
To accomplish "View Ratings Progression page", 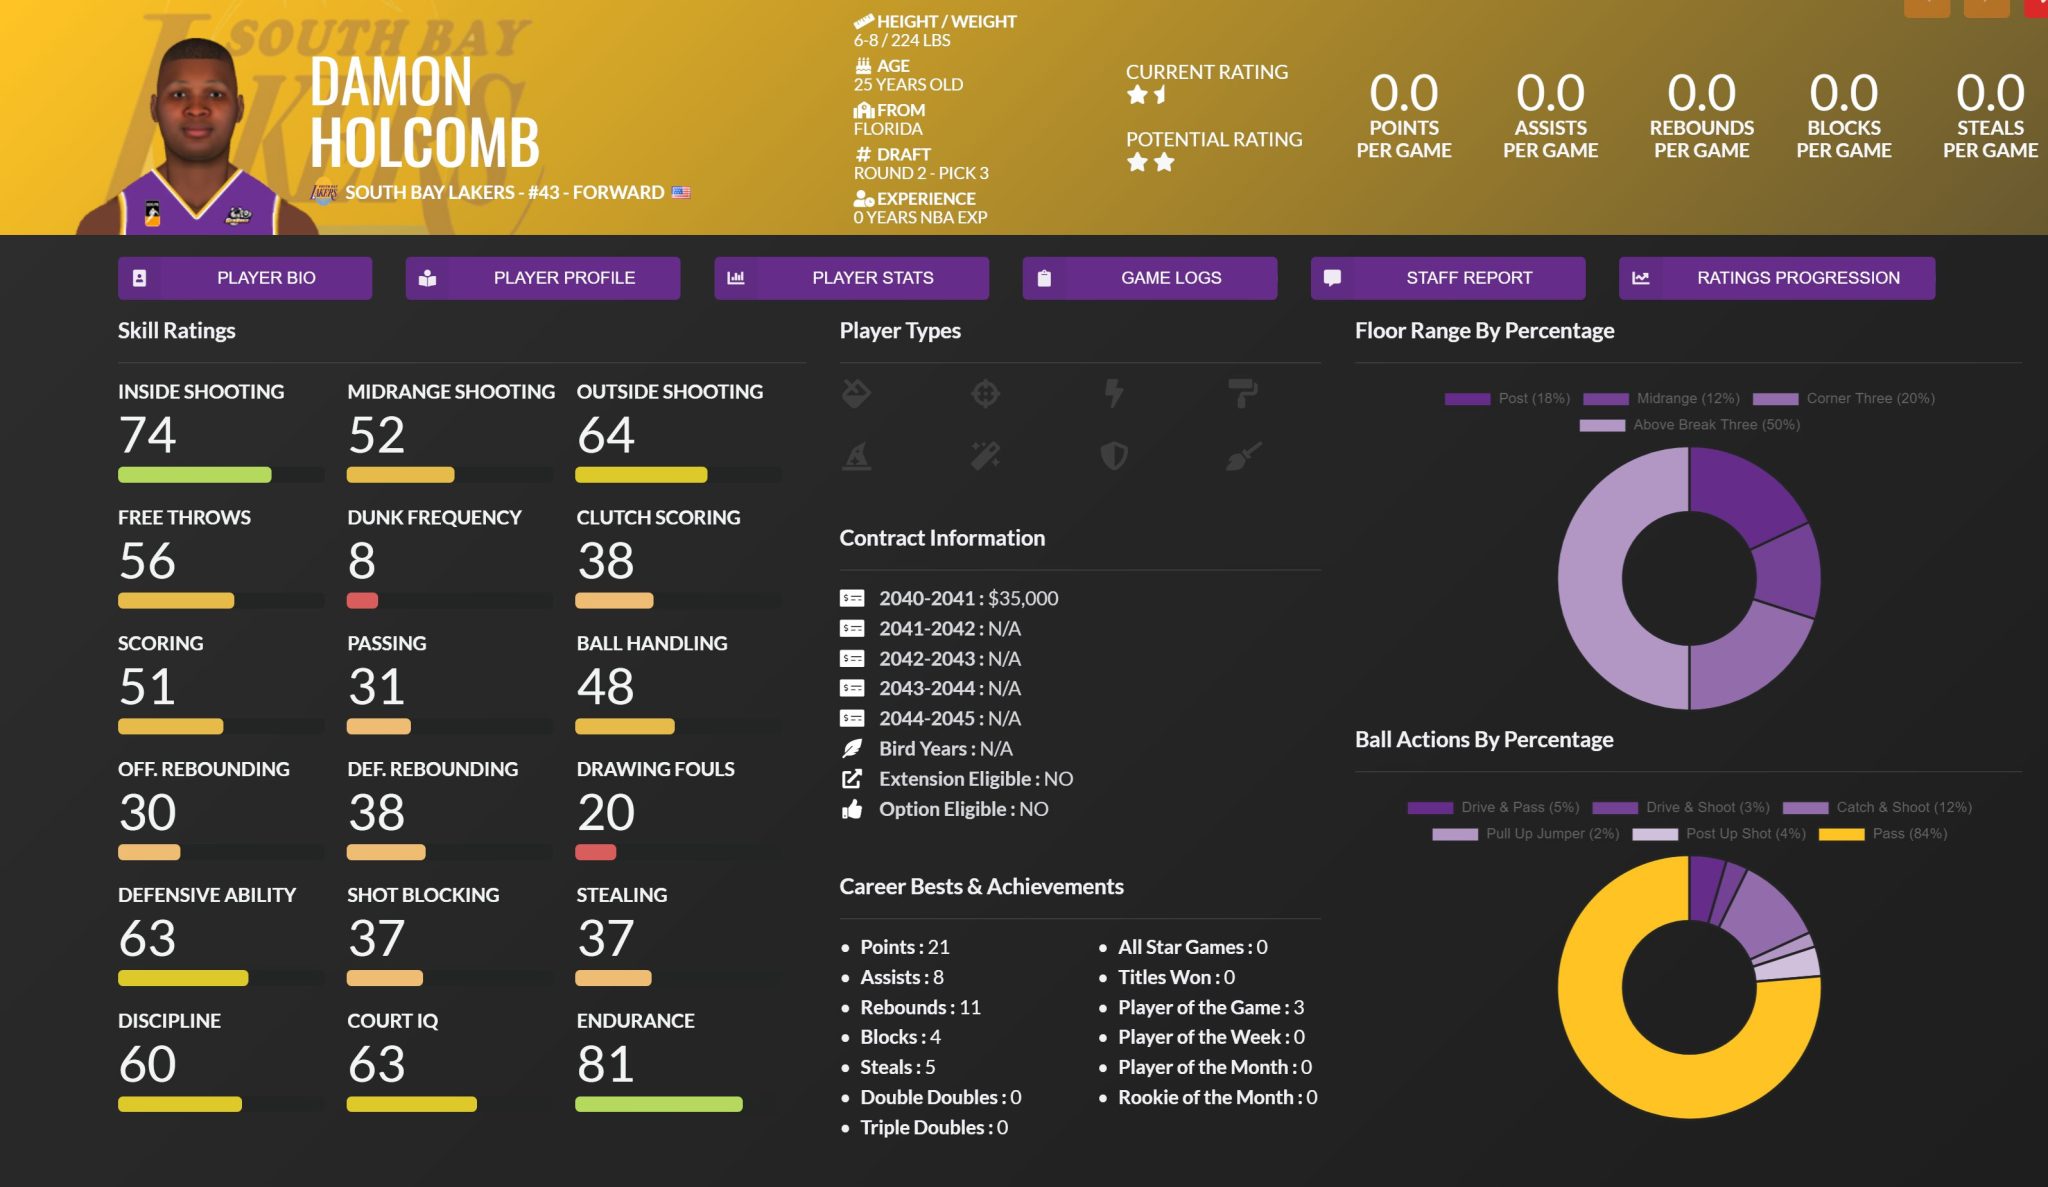I will pyautogui.click(x=1776, y=278).
